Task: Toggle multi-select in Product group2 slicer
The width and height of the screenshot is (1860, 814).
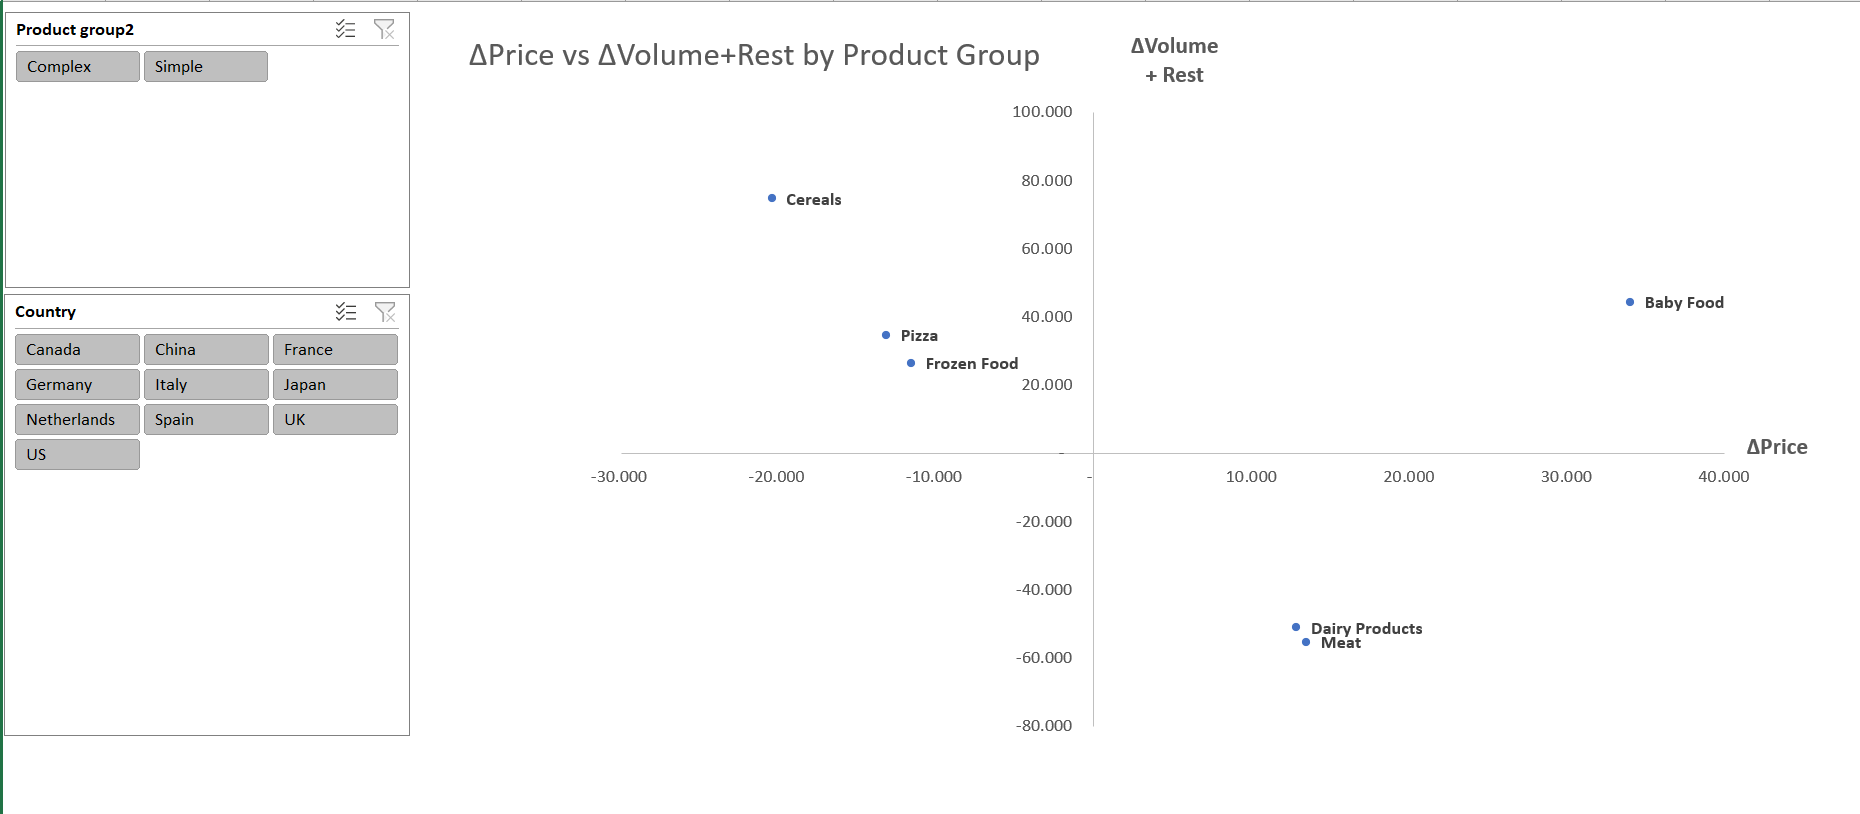Action: [345, 29]
